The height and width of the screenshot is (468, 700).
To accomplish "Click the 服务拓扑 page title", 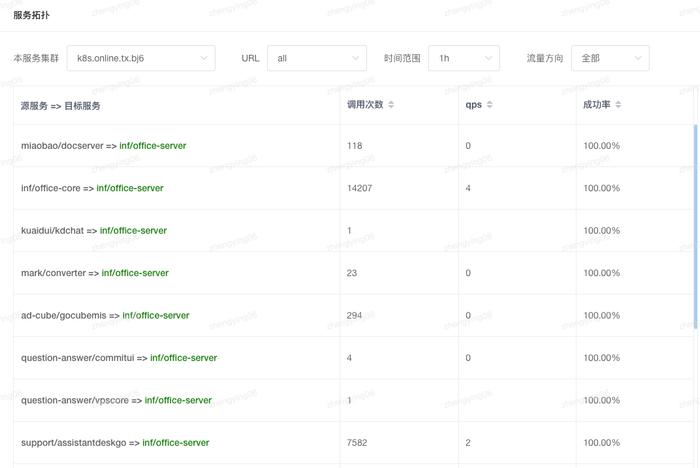I will 31,15.
